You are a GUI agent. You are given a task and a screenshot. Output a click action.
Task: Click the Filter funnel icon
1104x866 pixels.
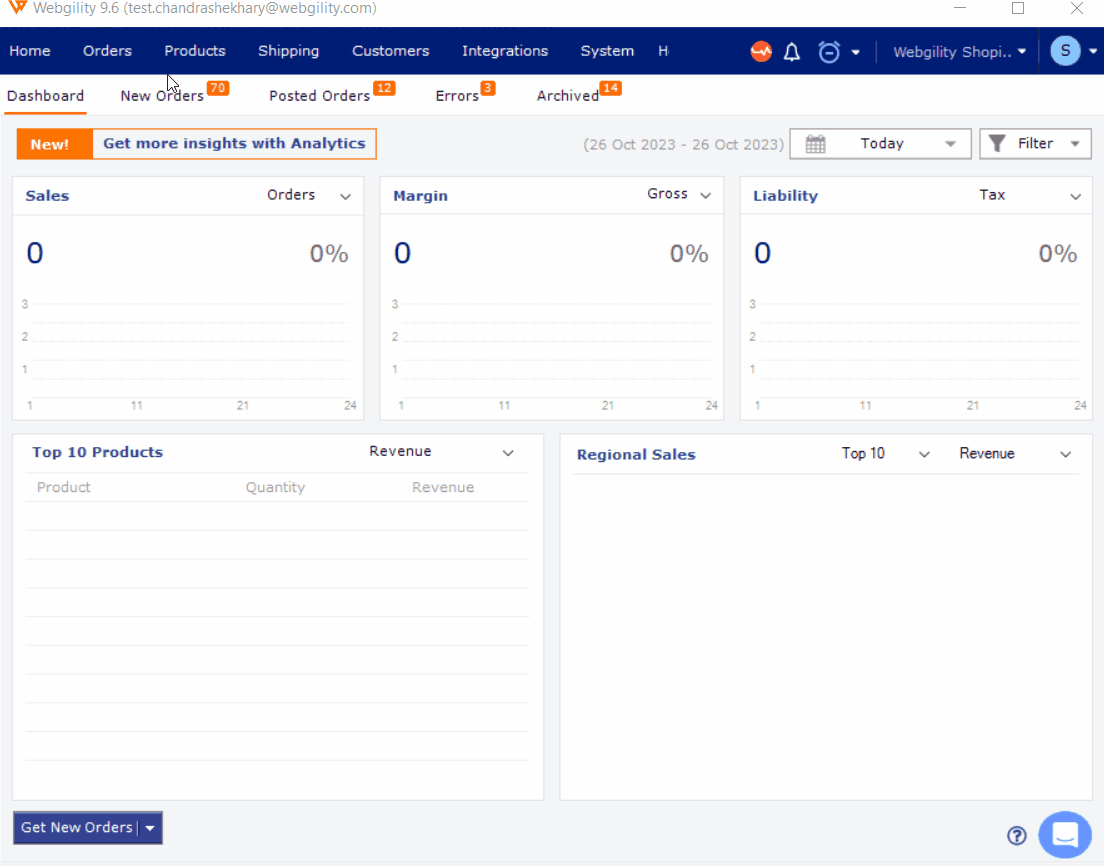997,144
